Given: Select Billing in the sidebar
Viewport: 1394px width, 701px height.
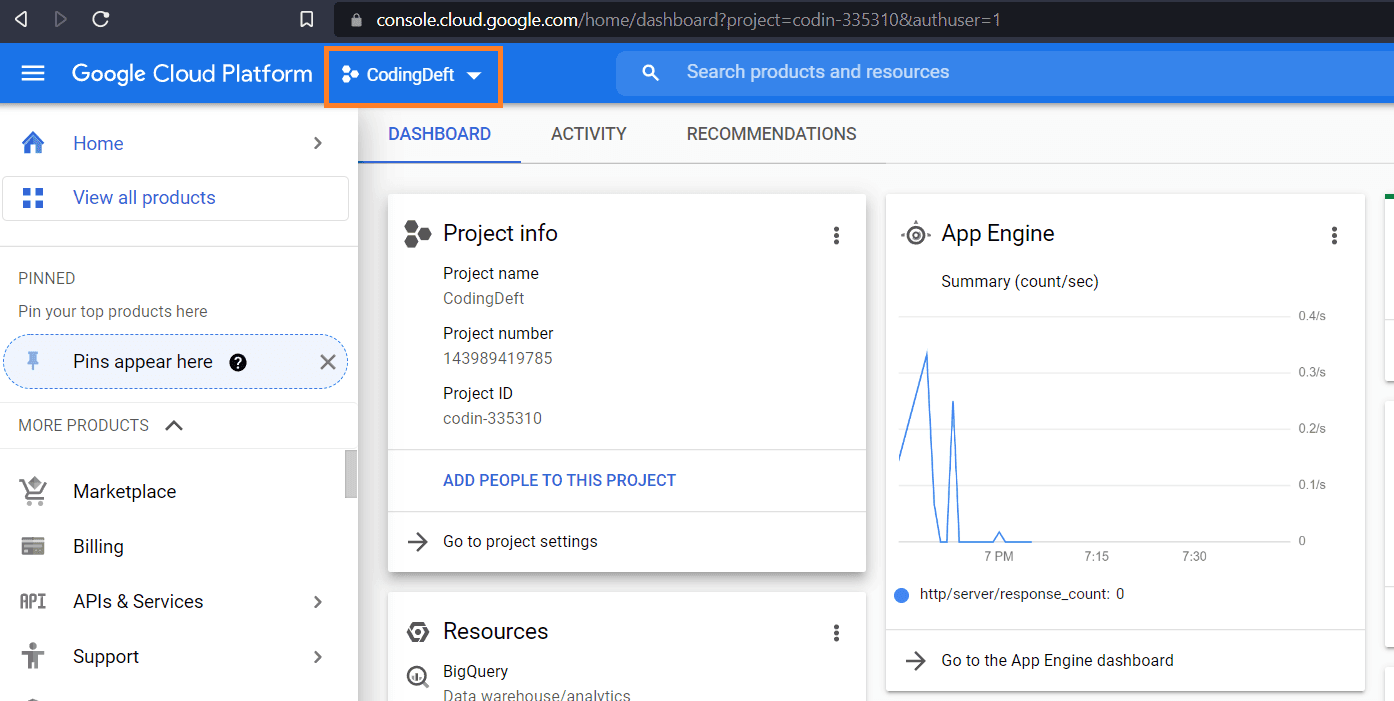Looking at the screenshot, I should click(98, 547).
